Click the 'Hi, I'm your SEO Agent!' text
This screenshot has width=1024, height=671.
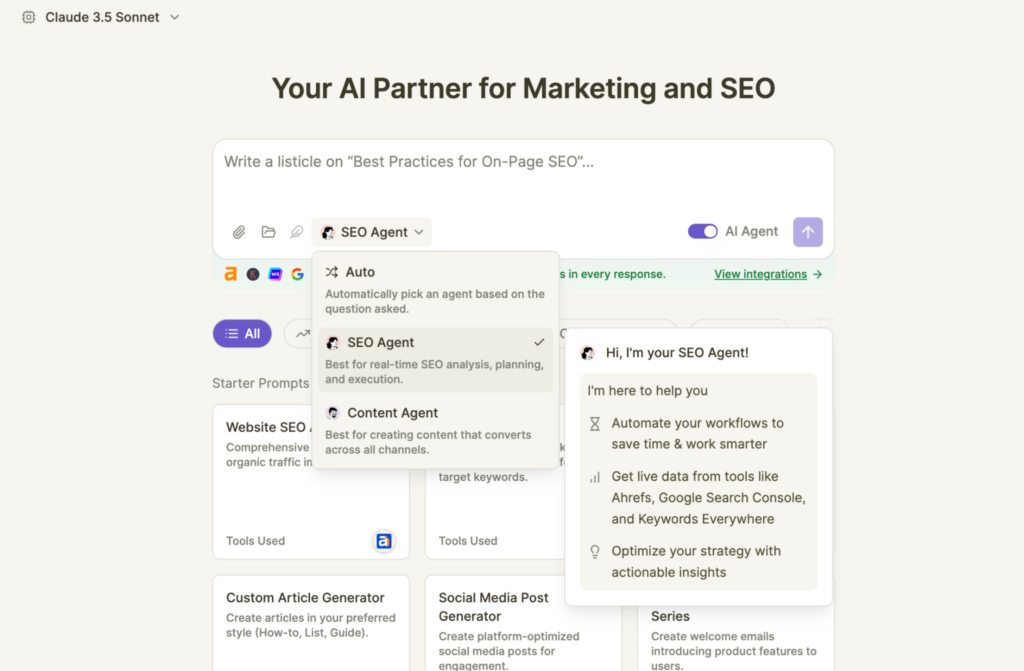677,353
